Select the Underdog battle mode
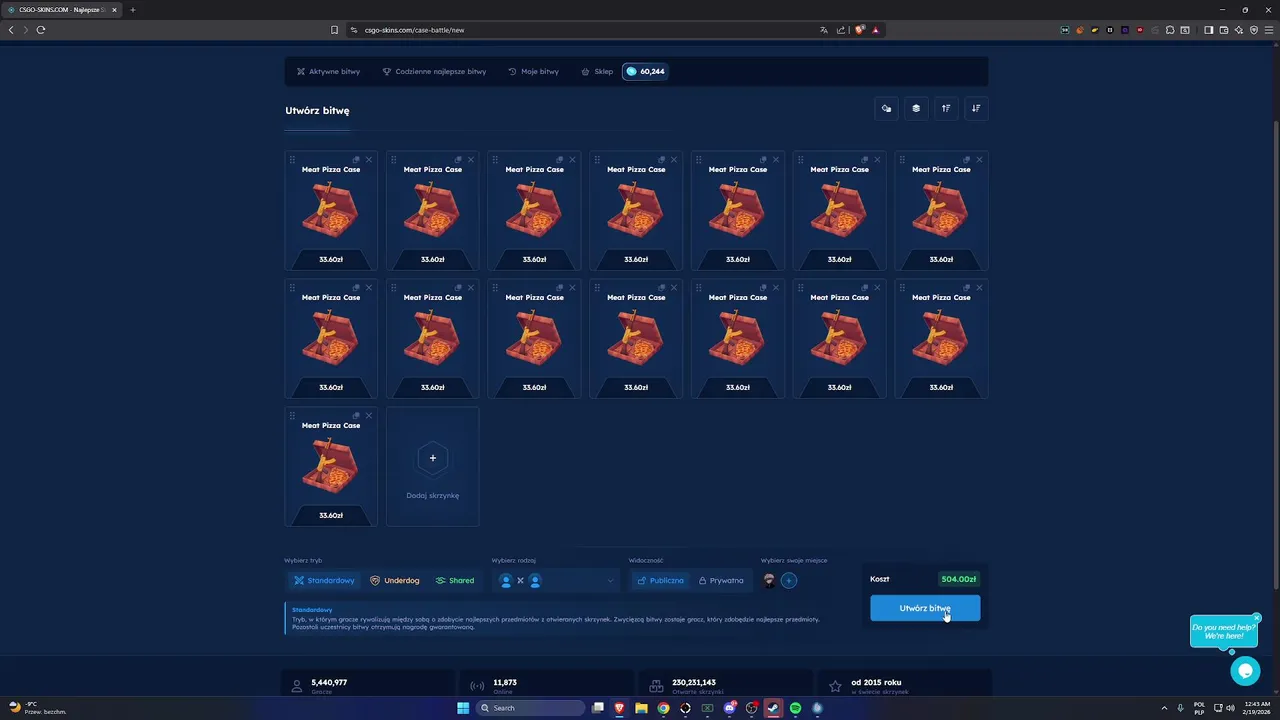This screenshot has width=1280, height=720. [394, 581]
